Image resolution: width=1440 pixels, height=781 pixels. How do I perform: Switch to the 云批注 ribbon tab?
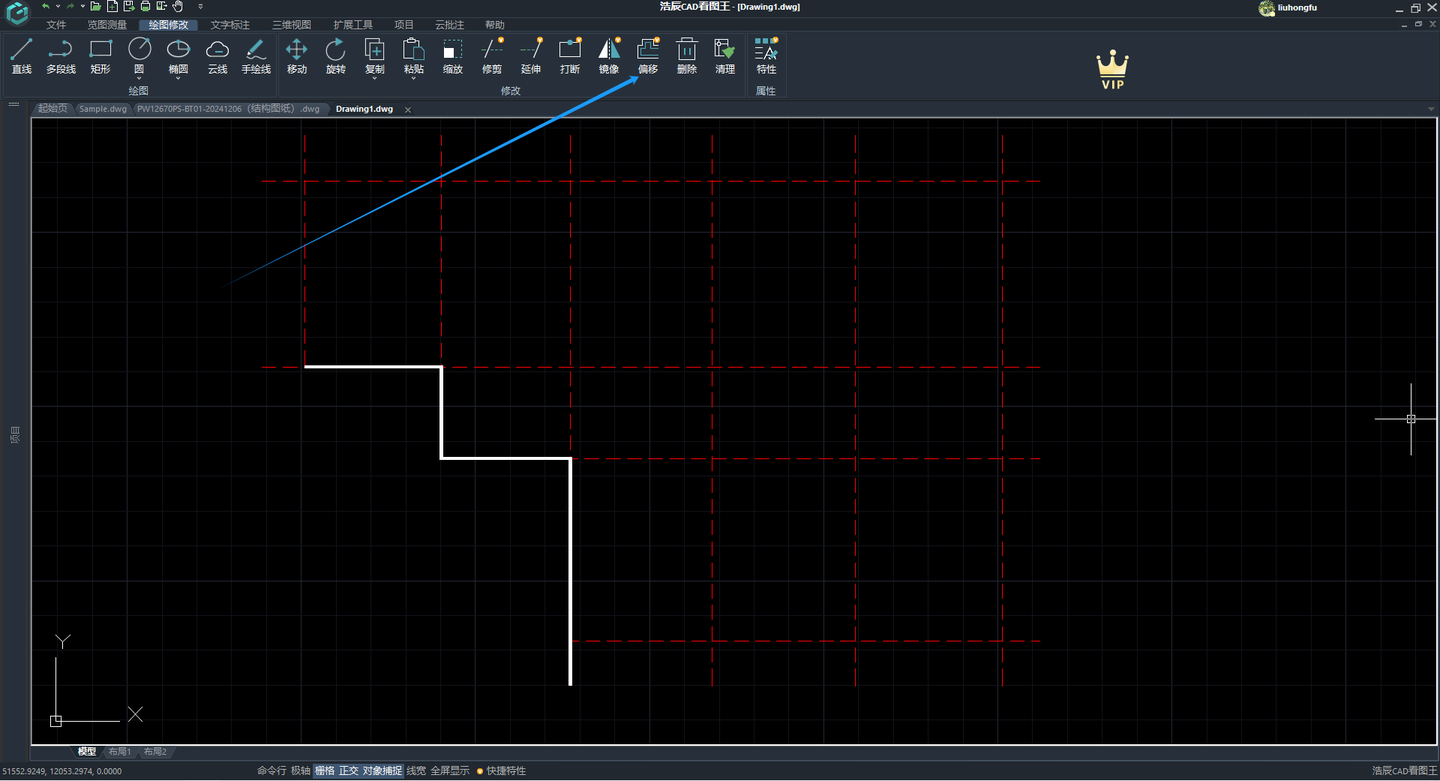(x=449, y=25)
